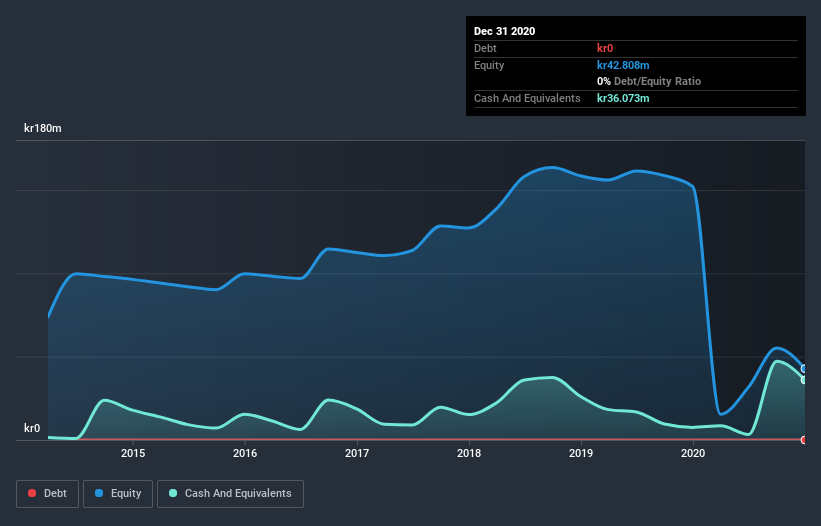Click the red Debt endpoint marker

tap(804, 440)
